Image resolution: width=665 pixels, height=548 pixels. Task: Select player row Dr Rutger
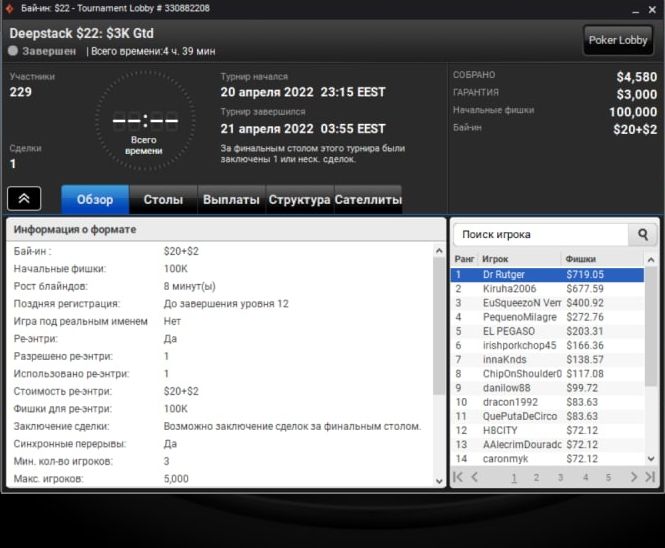547,274
